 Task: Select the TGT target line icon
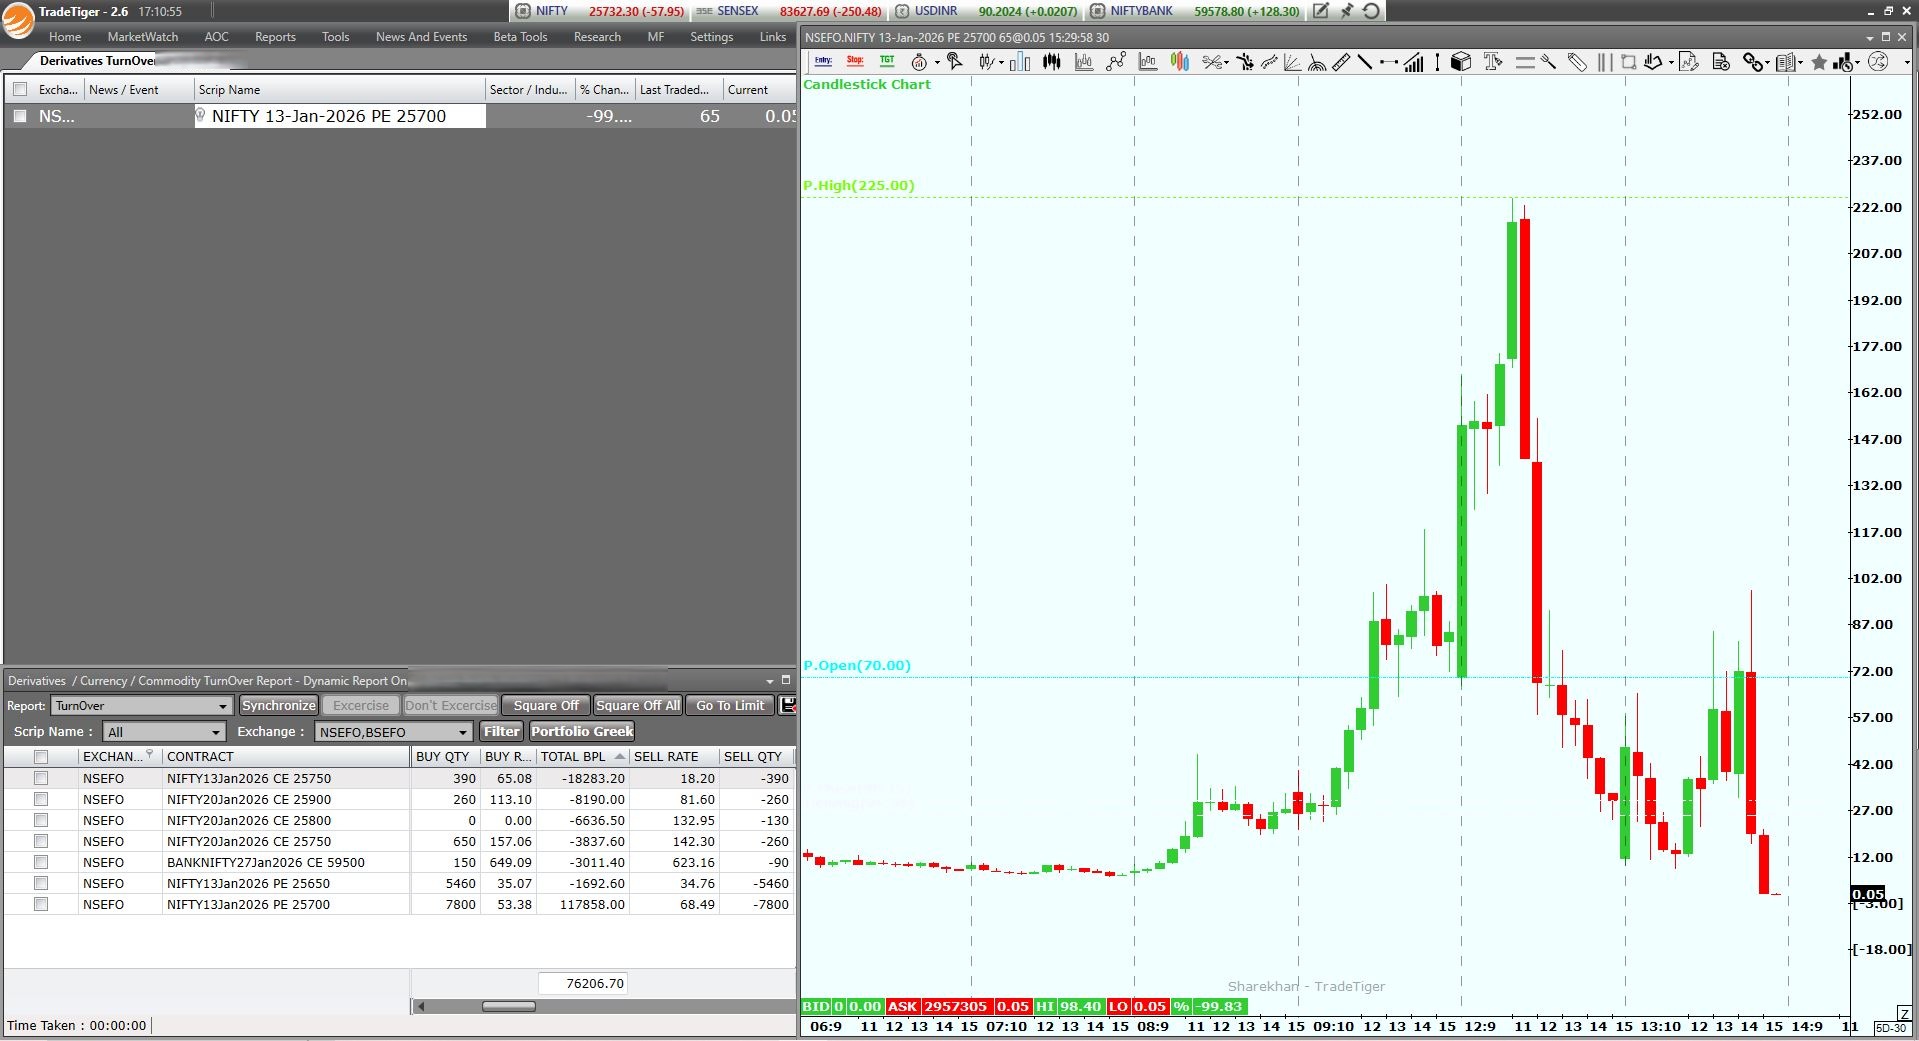coord(887,62)
